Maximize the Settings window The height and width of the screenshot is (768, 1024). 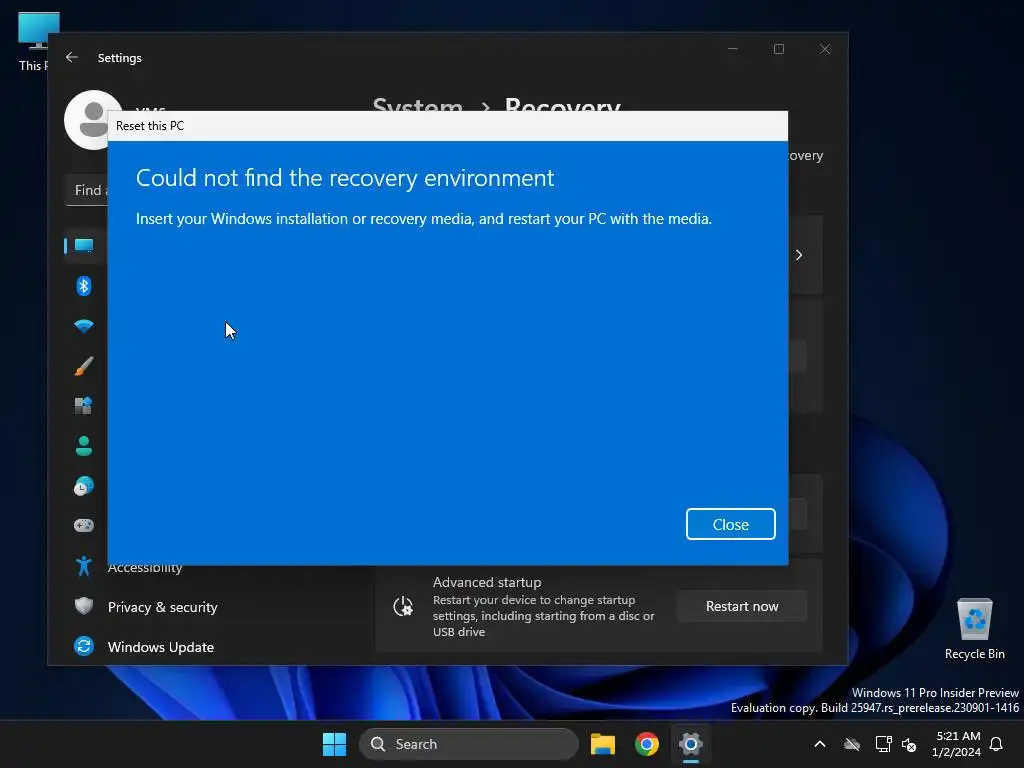778,49
